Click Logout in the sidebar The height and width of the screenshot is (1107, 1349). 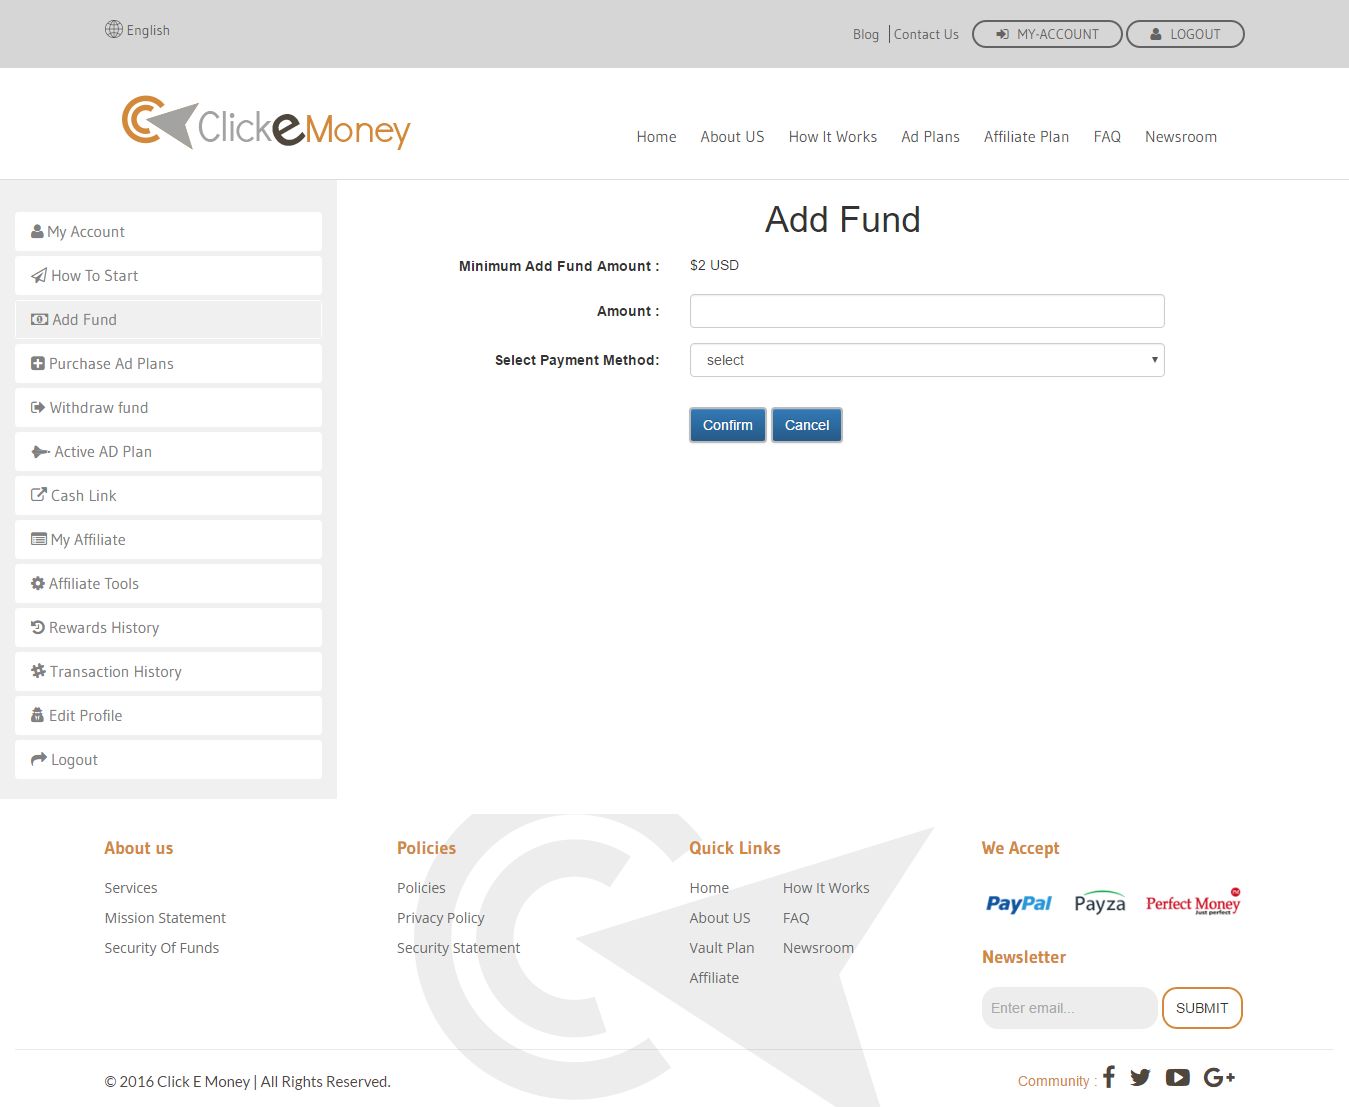[168, 760]
